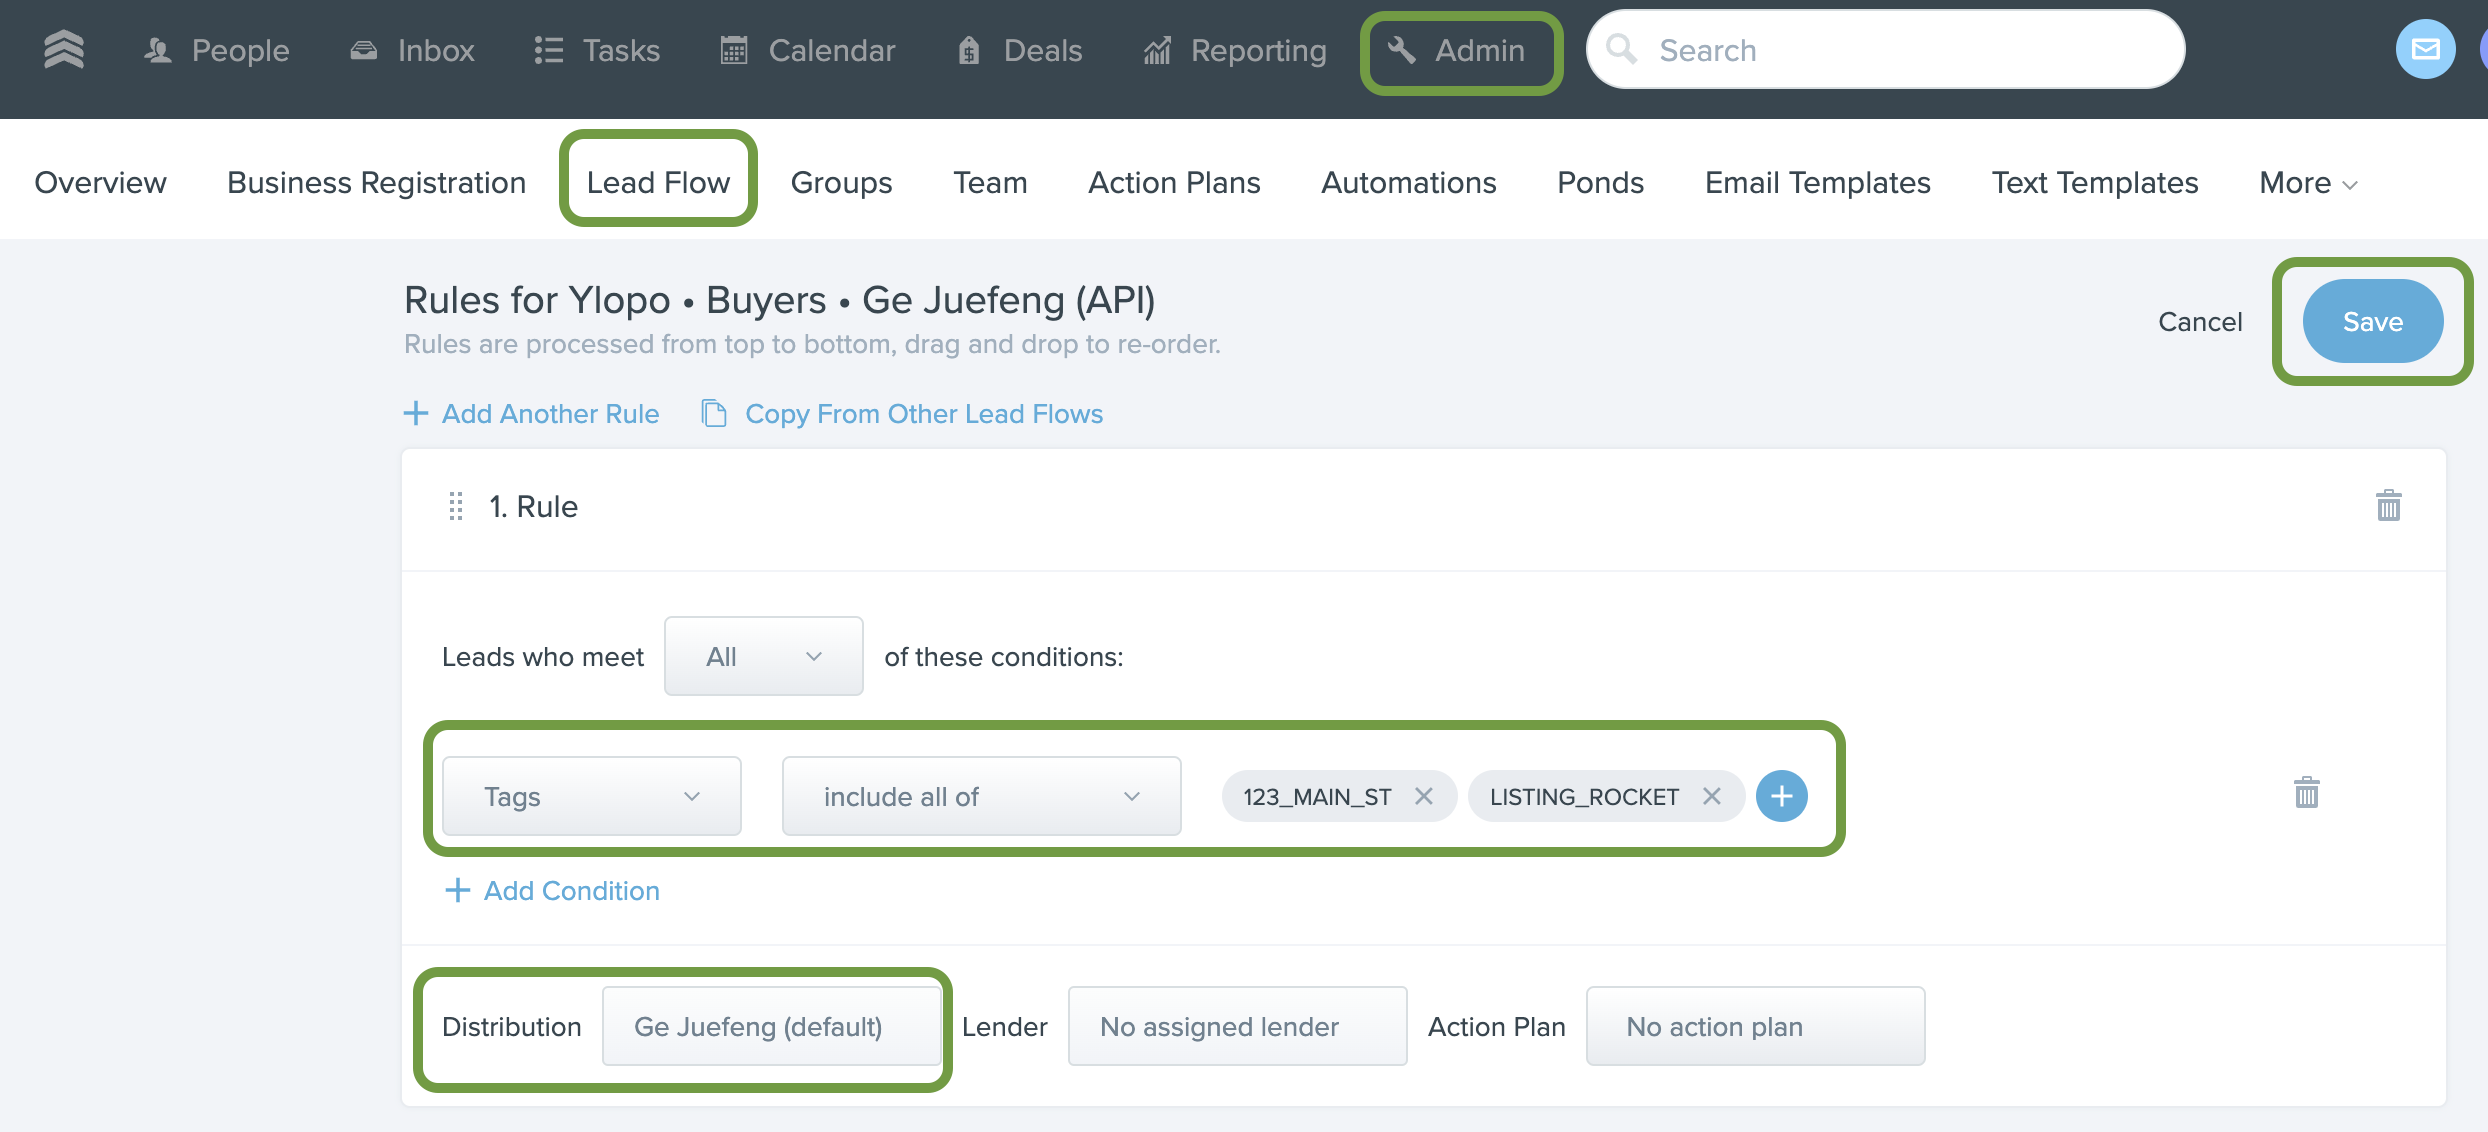Open the People section
The height and width of the screenshot is (1132, 2488).
pos(216,50)
